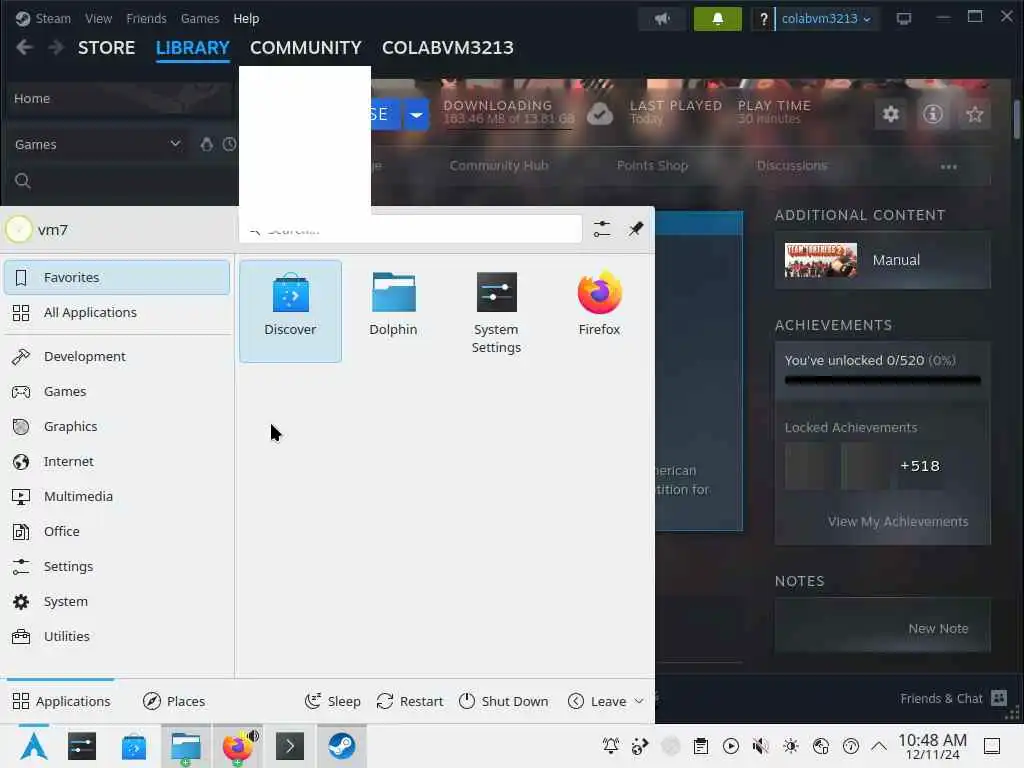
Task: Toggle muted audio volume tray icon
Action: tap(760, 746)
